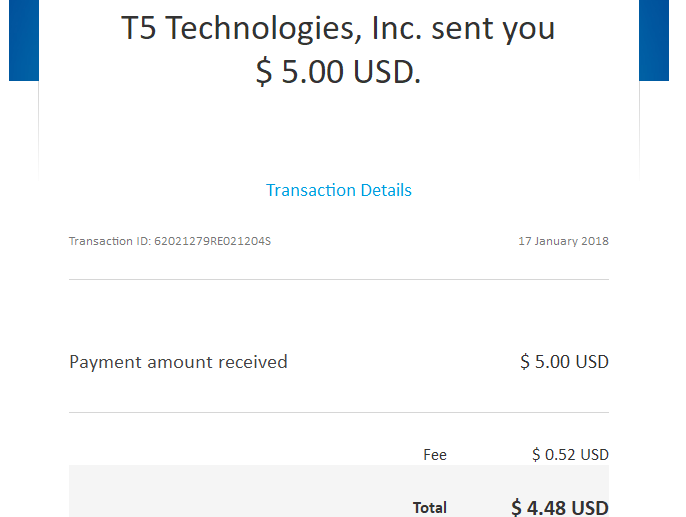This screenshot has height=517, width=686.
Task: Click the date 17 January 2018
Action: coord(564,241)
